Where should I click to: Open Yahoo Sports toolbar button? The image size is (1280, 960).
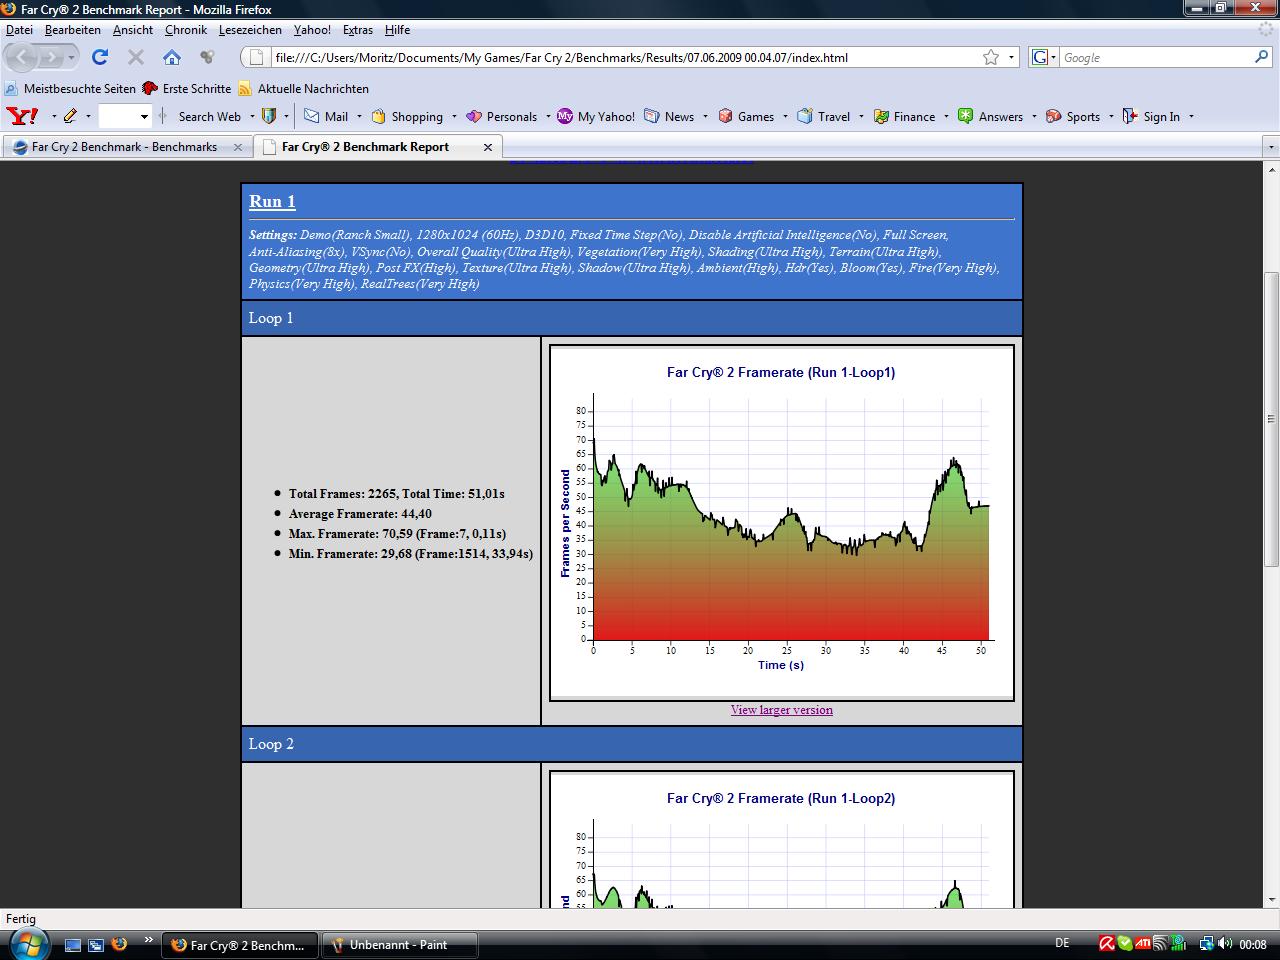[x=1073, y=116]
